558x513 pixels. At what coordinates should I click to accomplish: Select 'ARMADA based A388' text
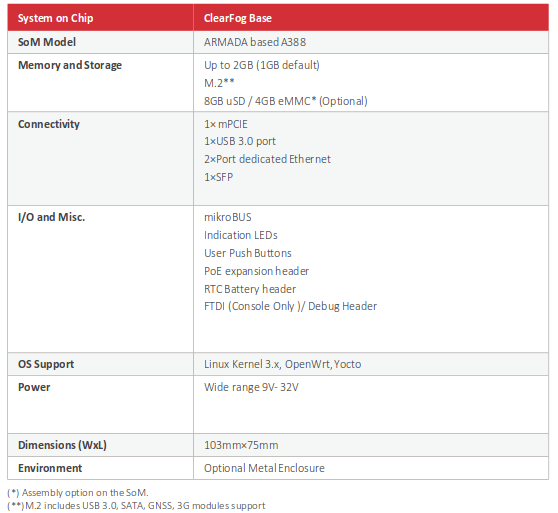tap(255, 42)
